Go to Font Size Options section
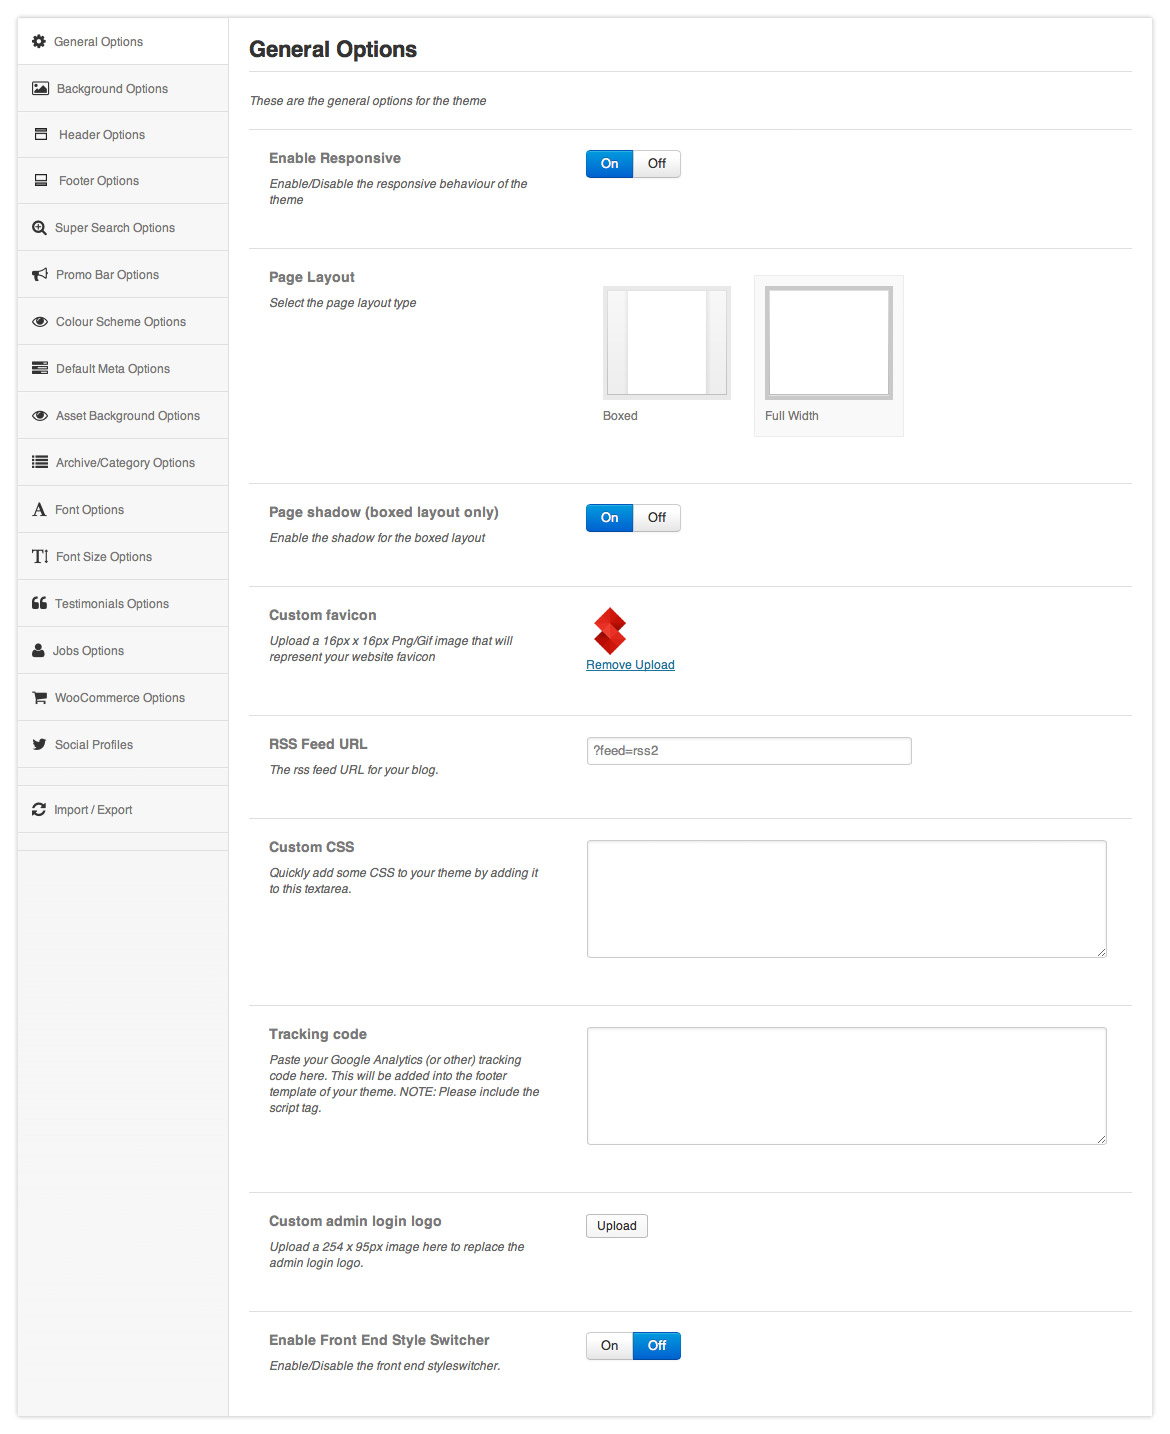 (x=103, y=557)
